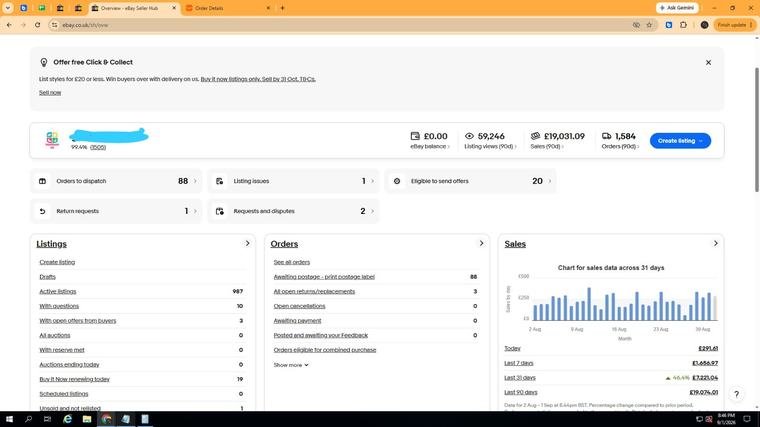The image size is (760, 427).
Task: Open the taskbar search icon
Action: pyautogui.click(x=28, y=419)
